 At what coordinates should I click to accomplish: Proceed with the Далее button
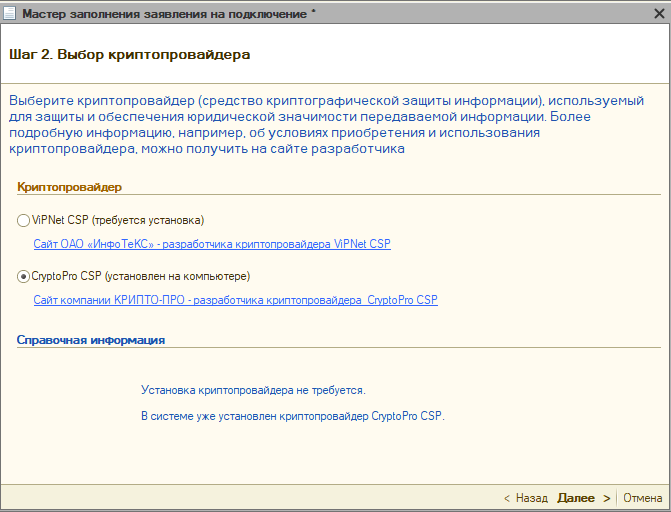[576, 497]
